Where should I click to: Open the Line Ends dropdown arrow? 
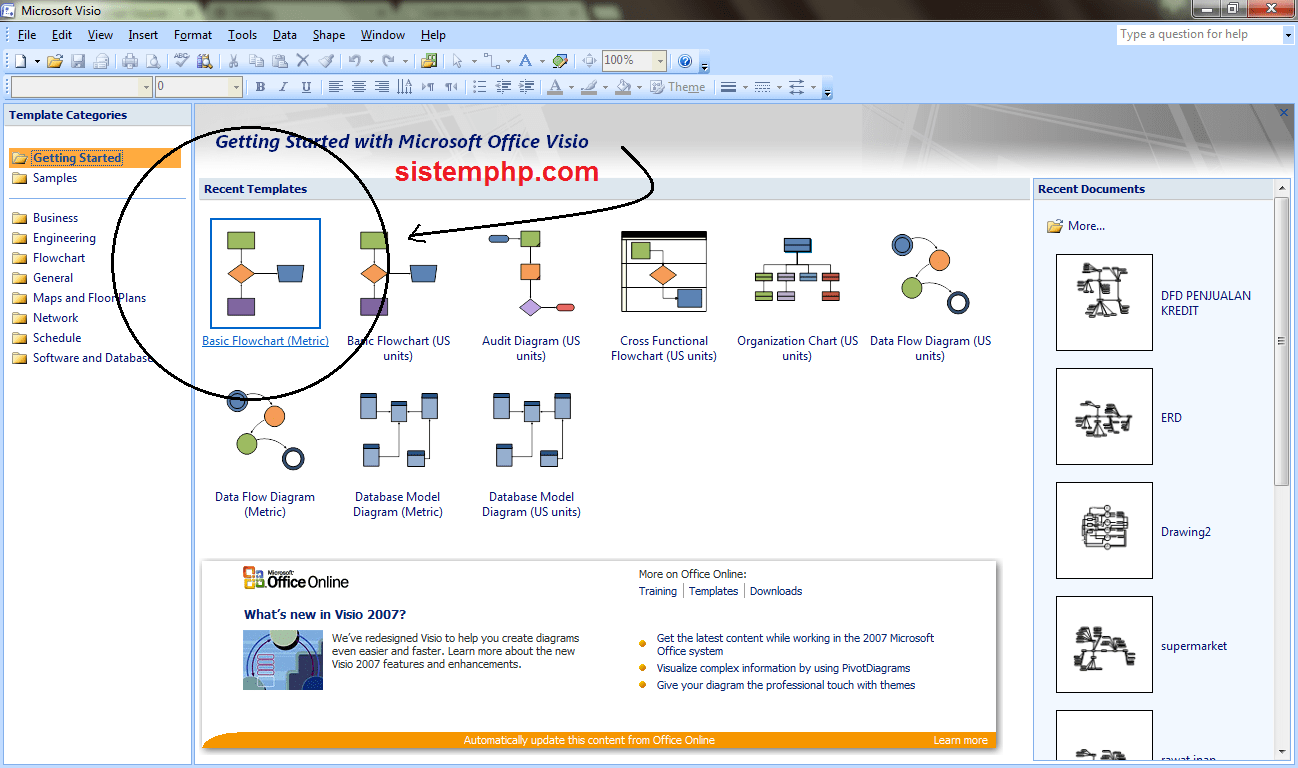813,87
